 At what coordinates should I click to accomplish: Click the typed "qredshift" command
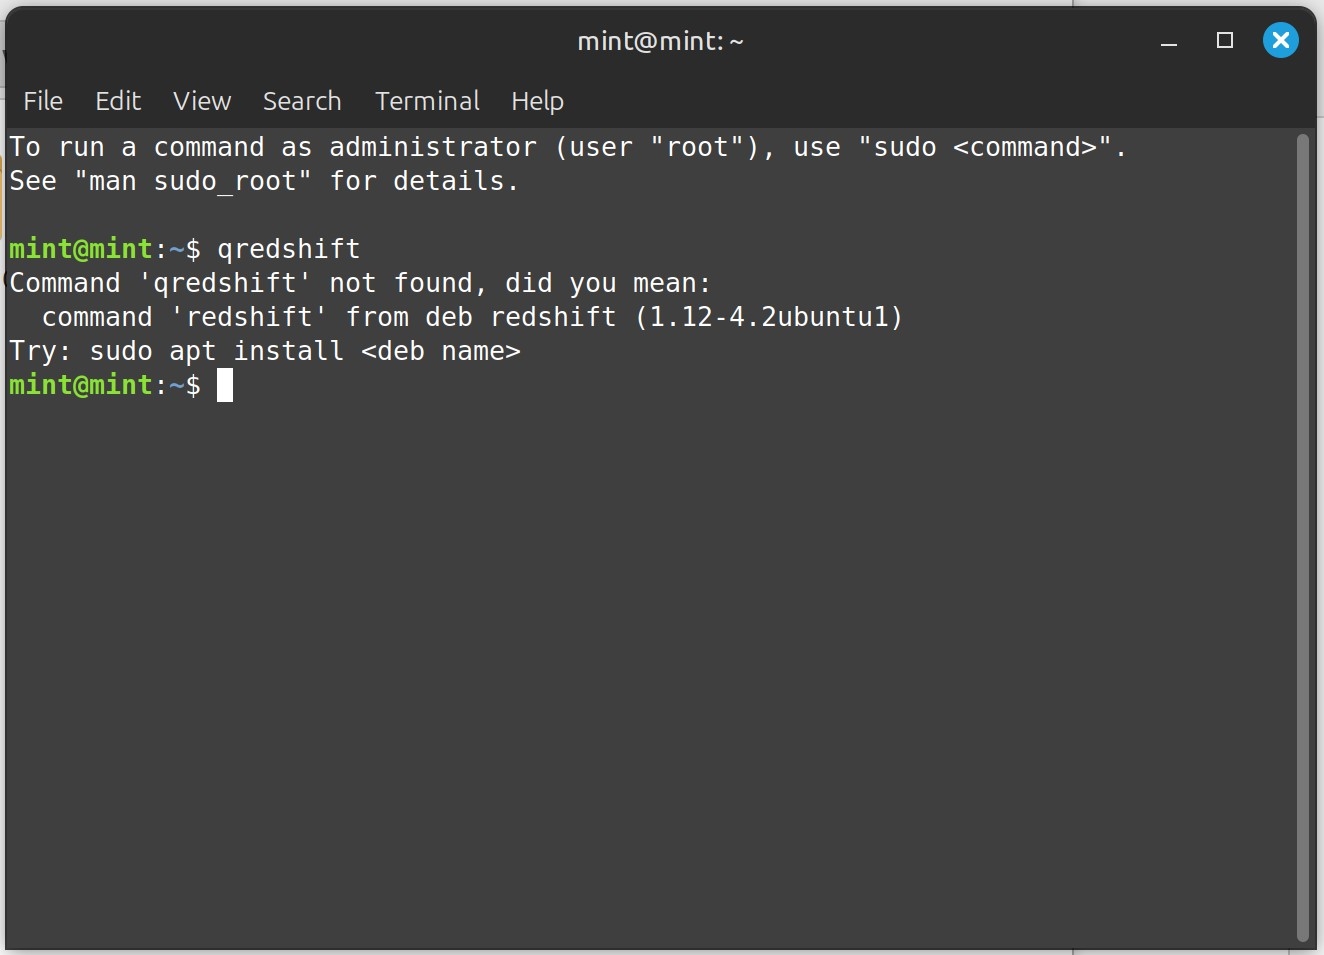(288, 249)
